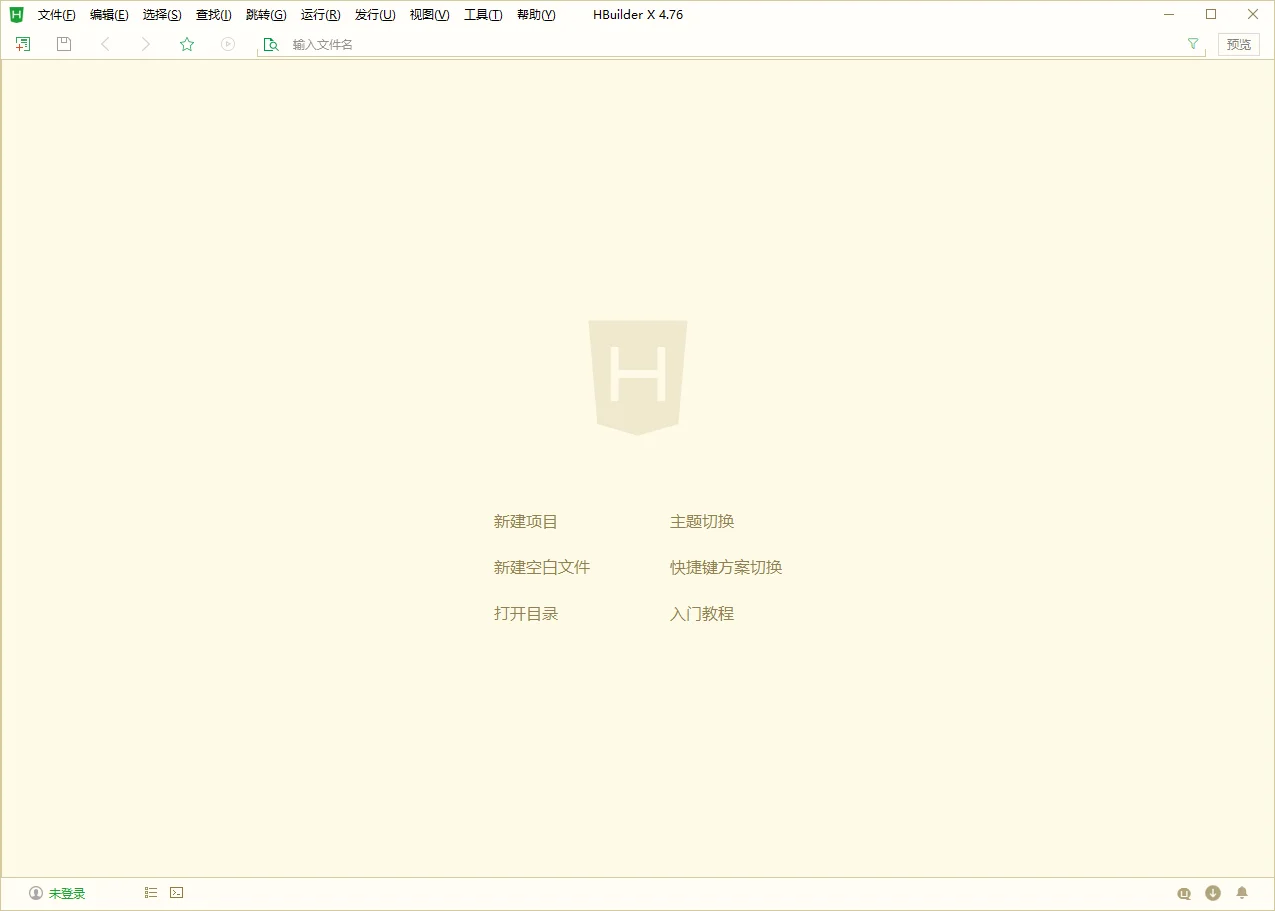Click the filter funnel icon near Preview
Screen dimensions: 1275x911
pos(1192,44)
